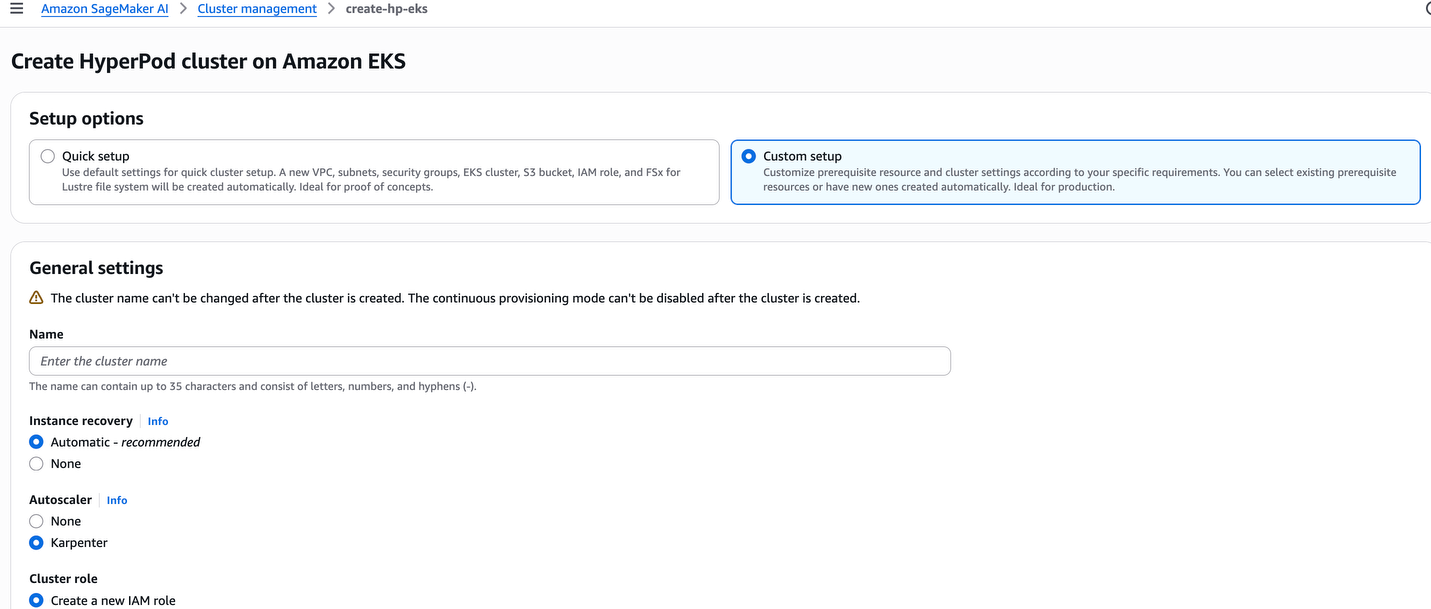1431x609 pixels.
Task: Choose Create a new IAM role
Action: click(37, 601)
